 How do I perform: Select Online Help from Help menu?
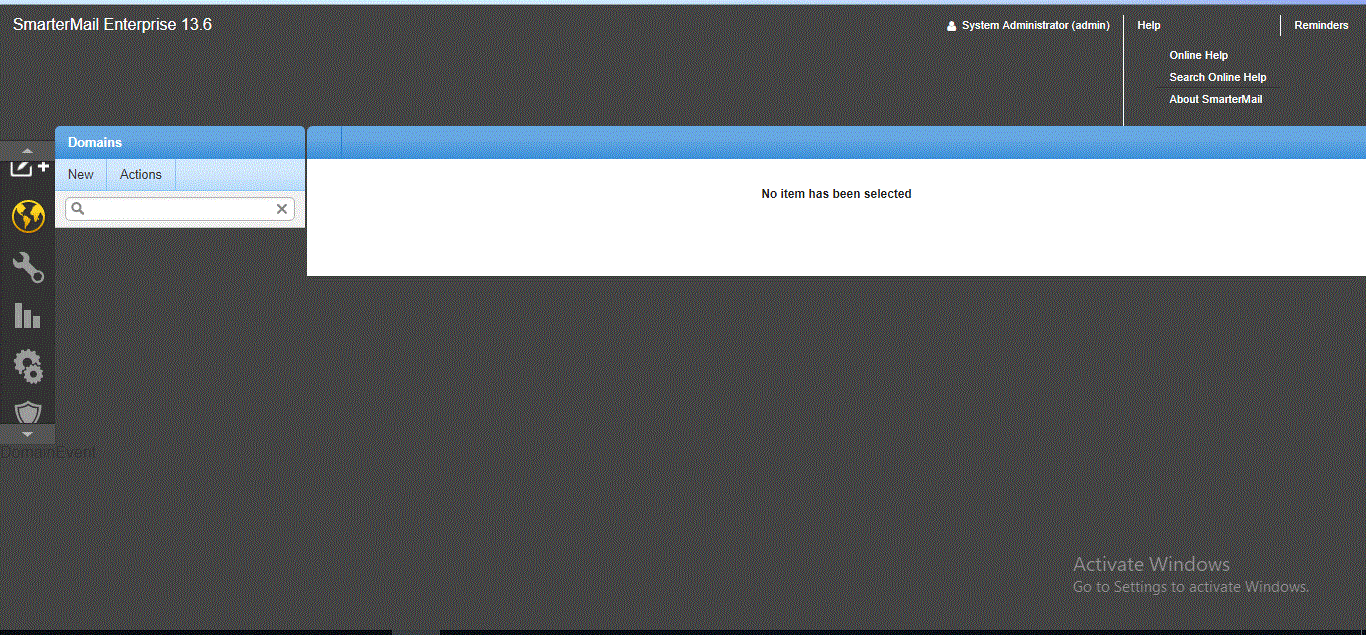[x=1198, y=55]
